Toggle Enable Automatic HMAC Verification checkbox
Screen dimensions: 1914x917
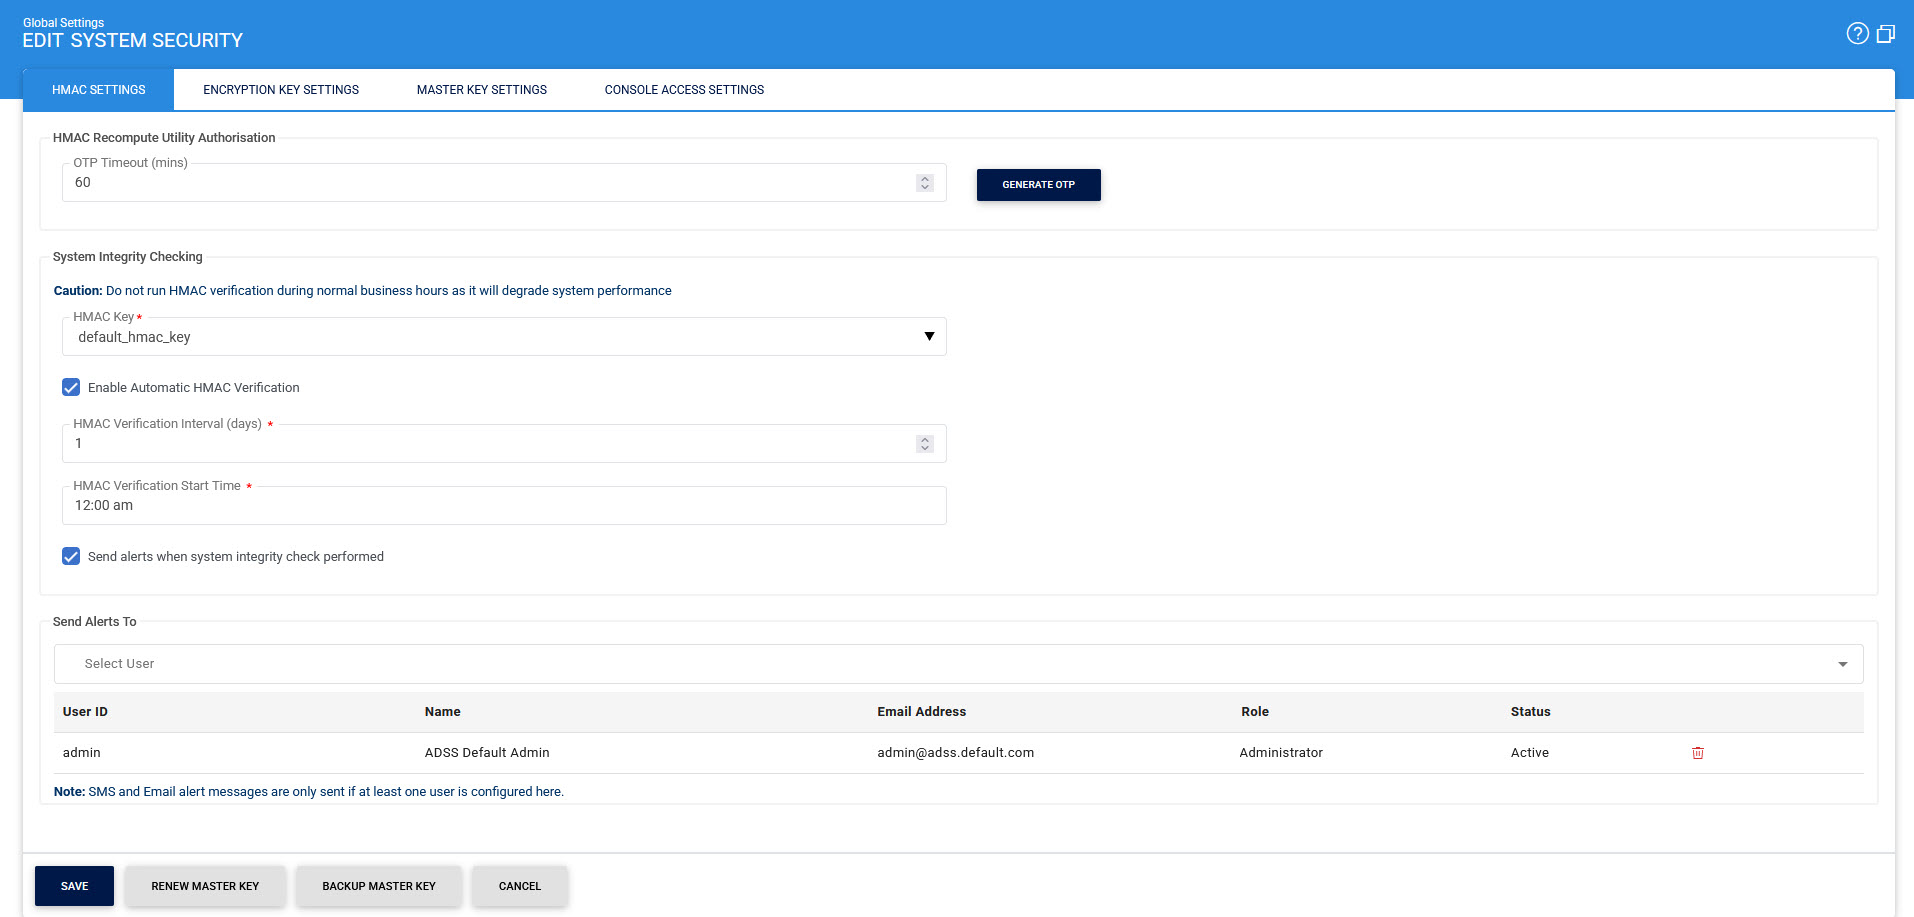pyautogui.click(x=71, y=388)
